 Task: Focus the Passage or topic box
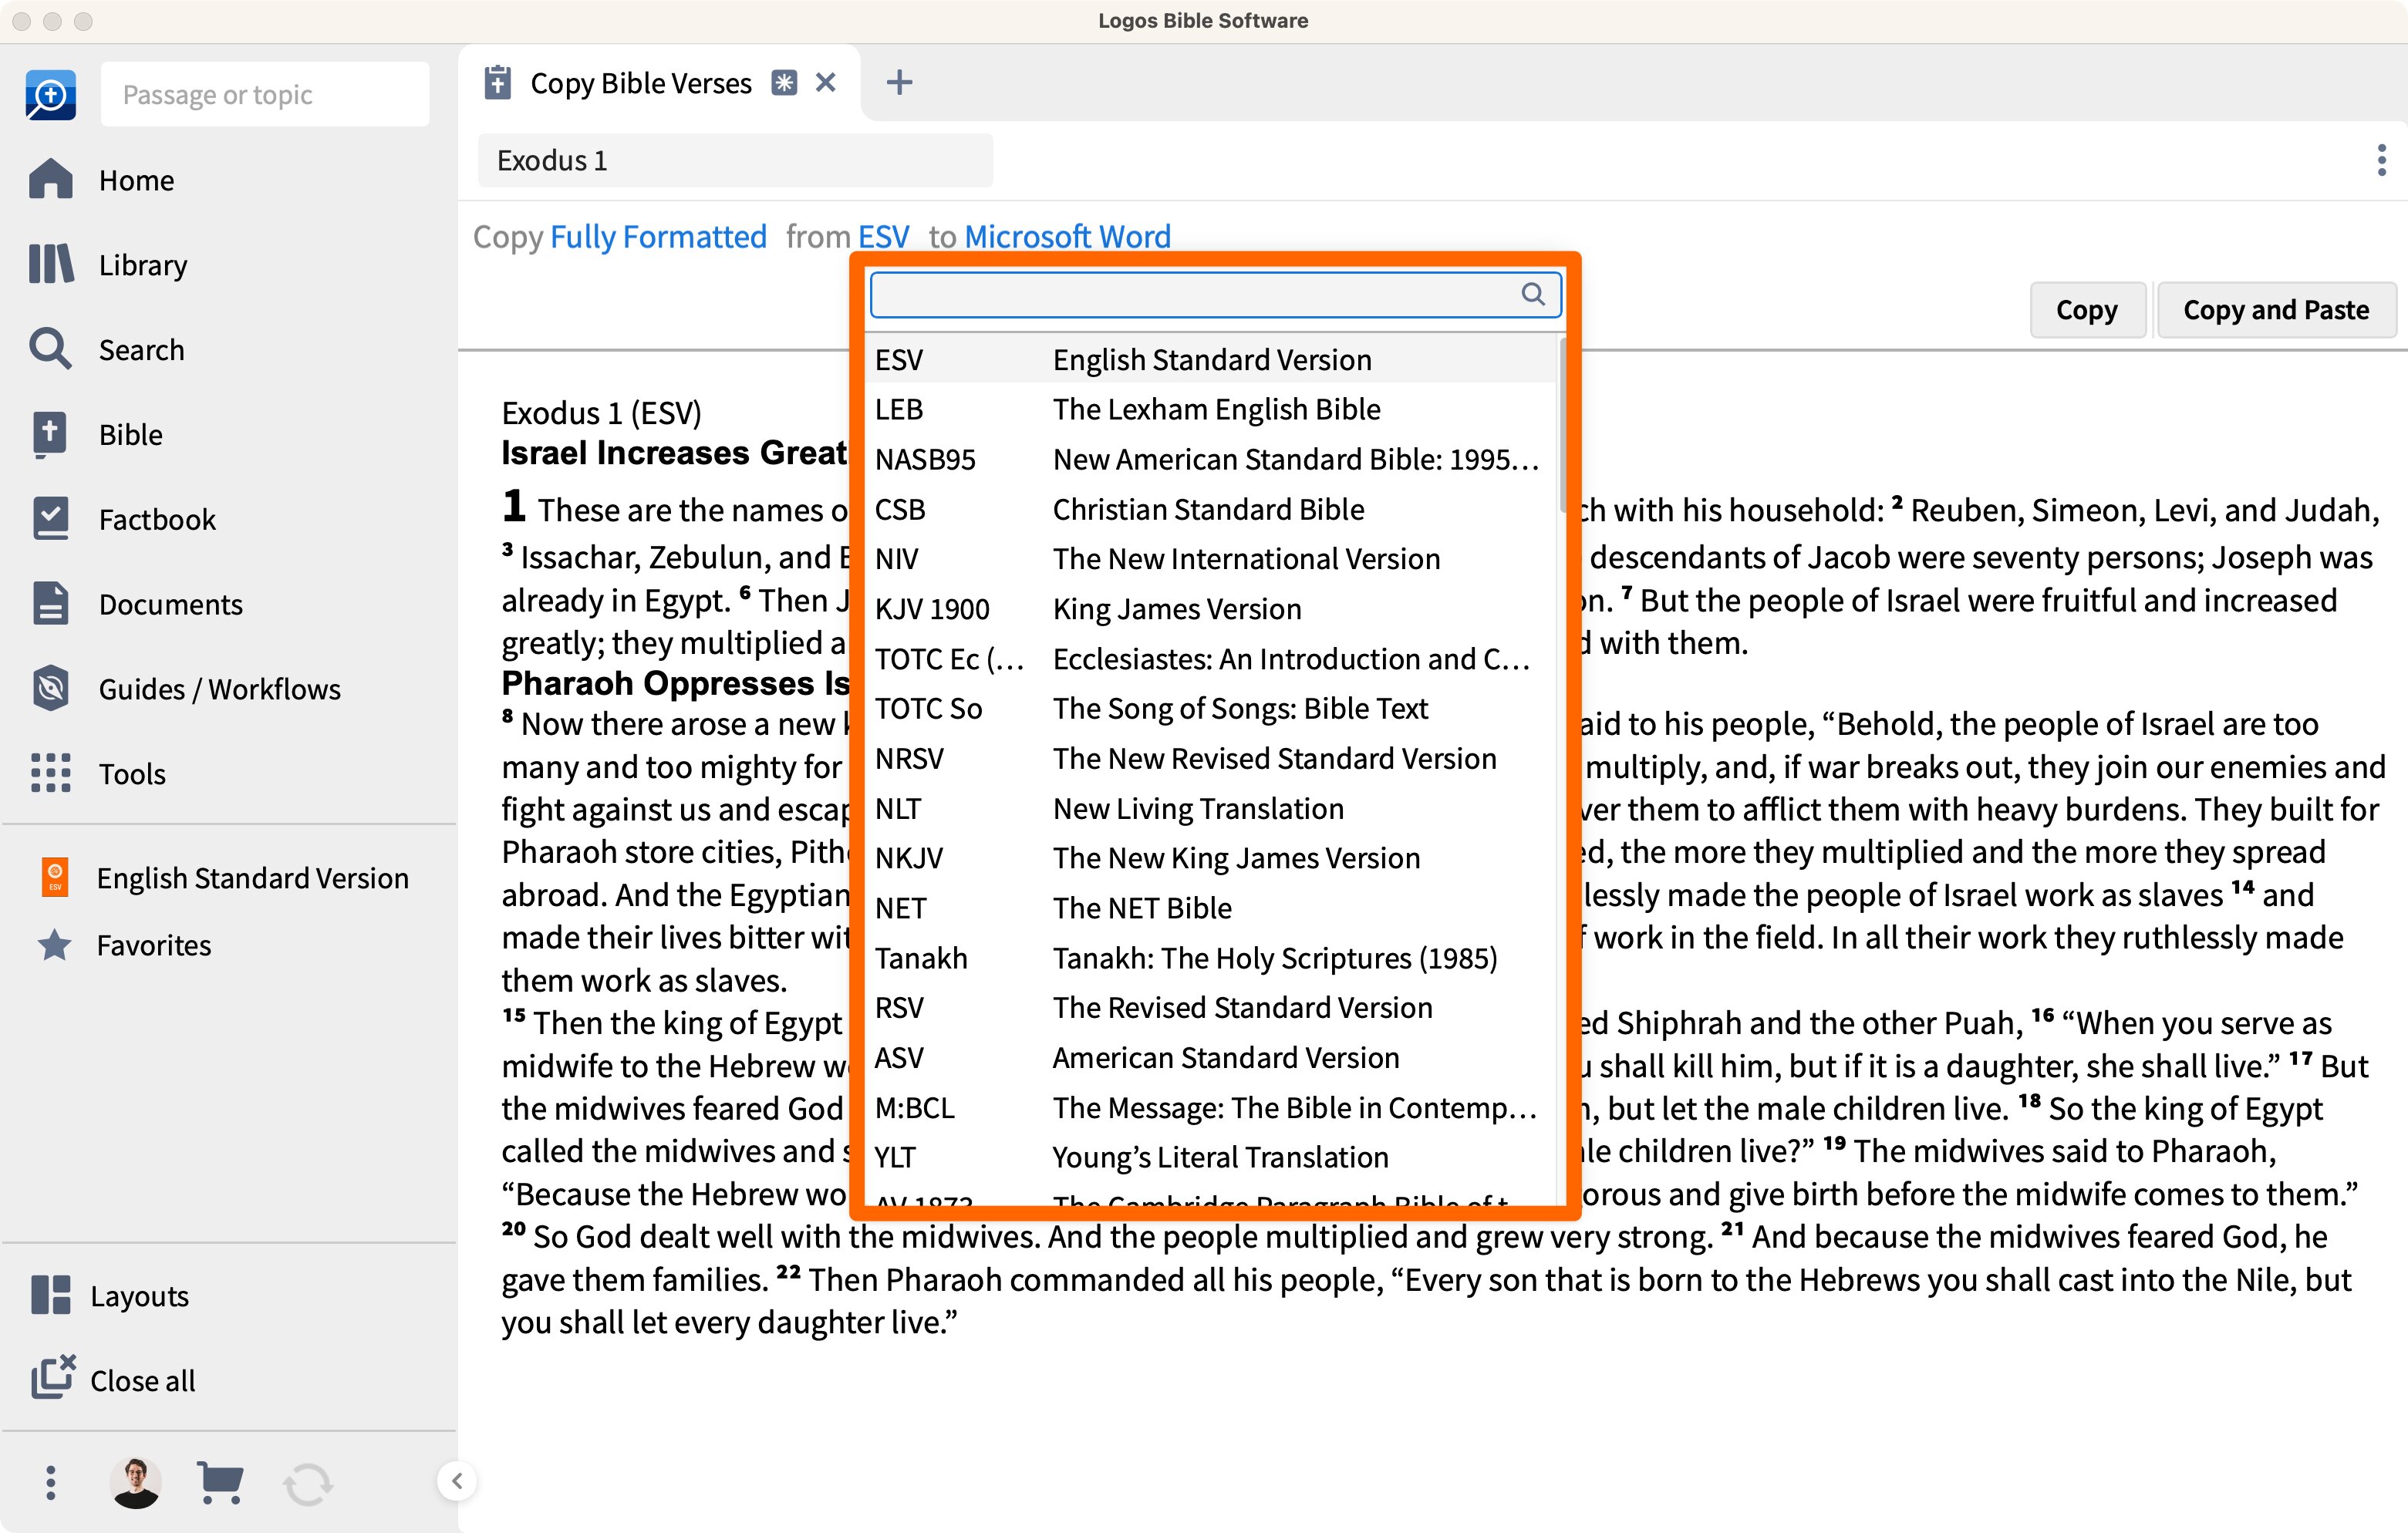tap(265, 94)
